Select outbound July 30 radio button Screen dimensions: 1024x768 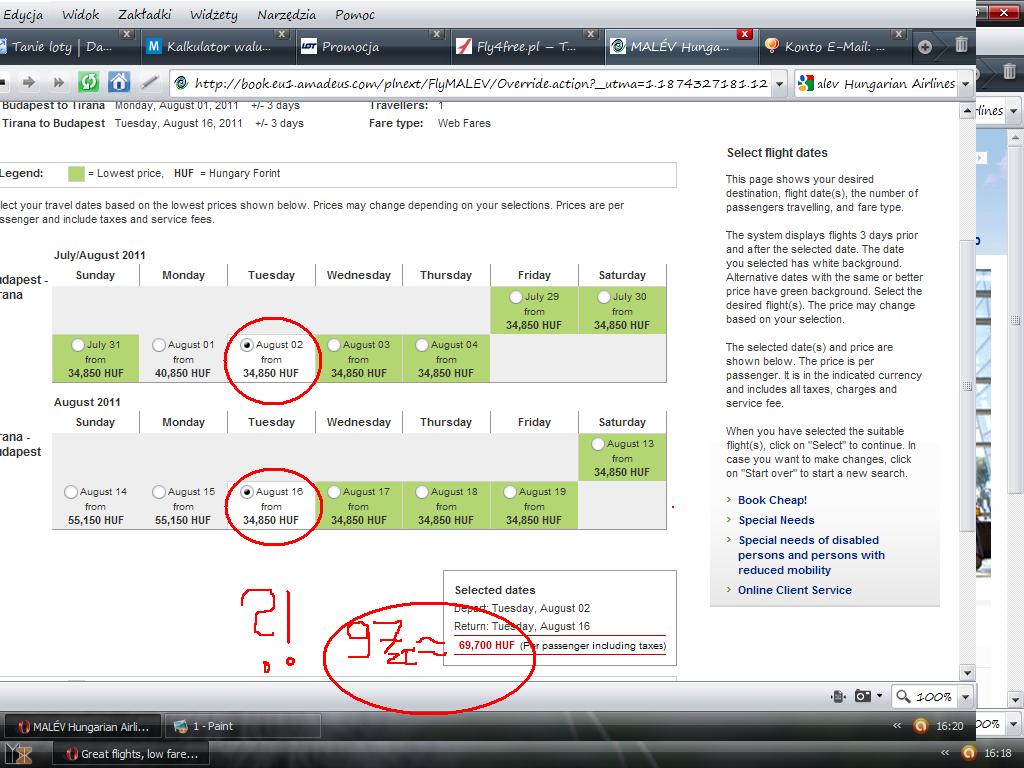(603, 297)
